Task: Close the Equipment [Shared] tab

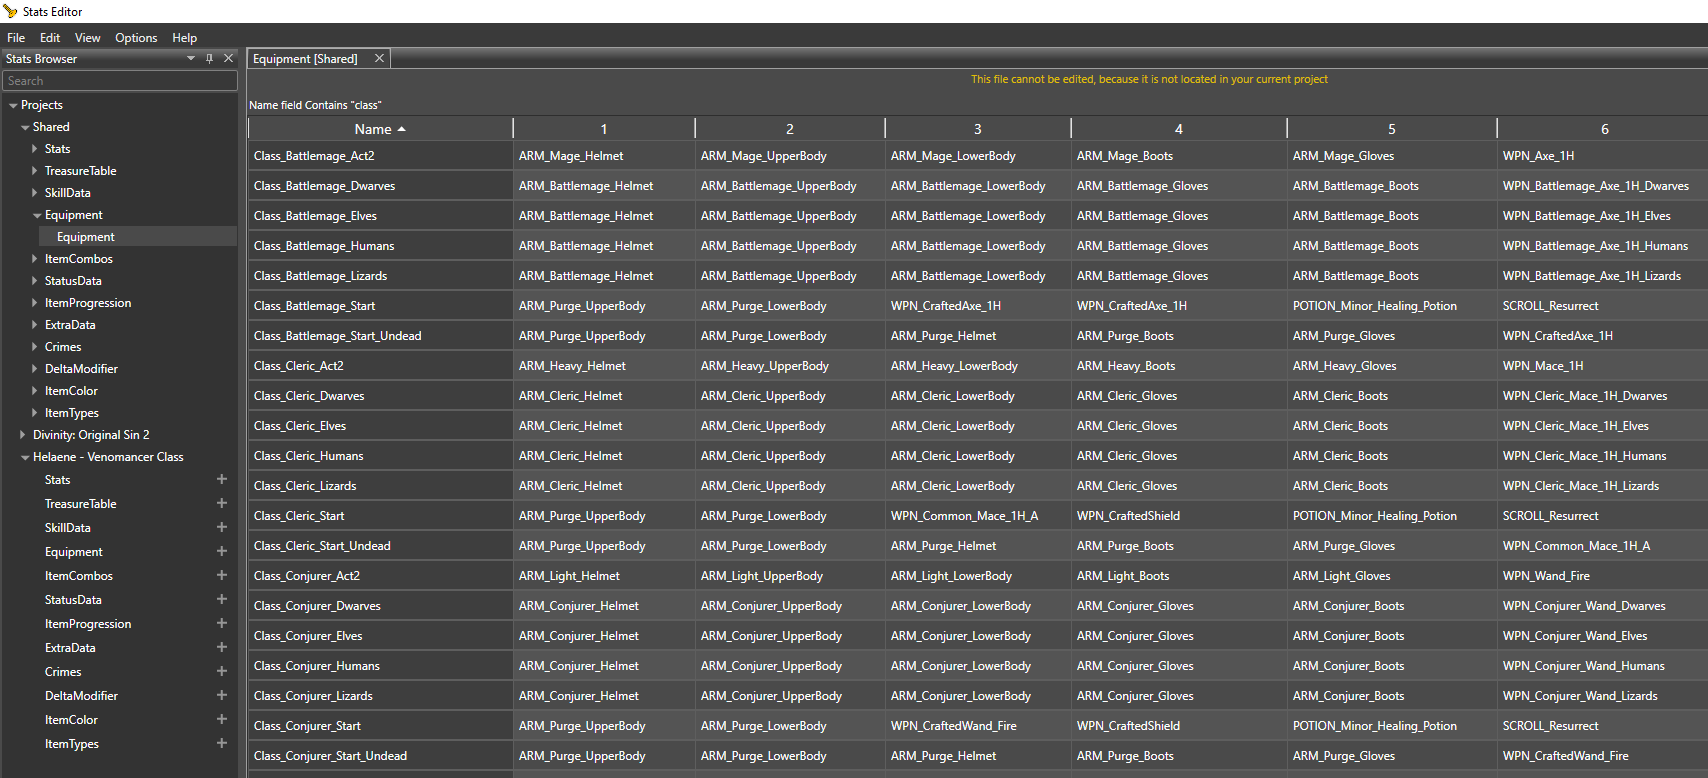Action: tap(379, 59)
